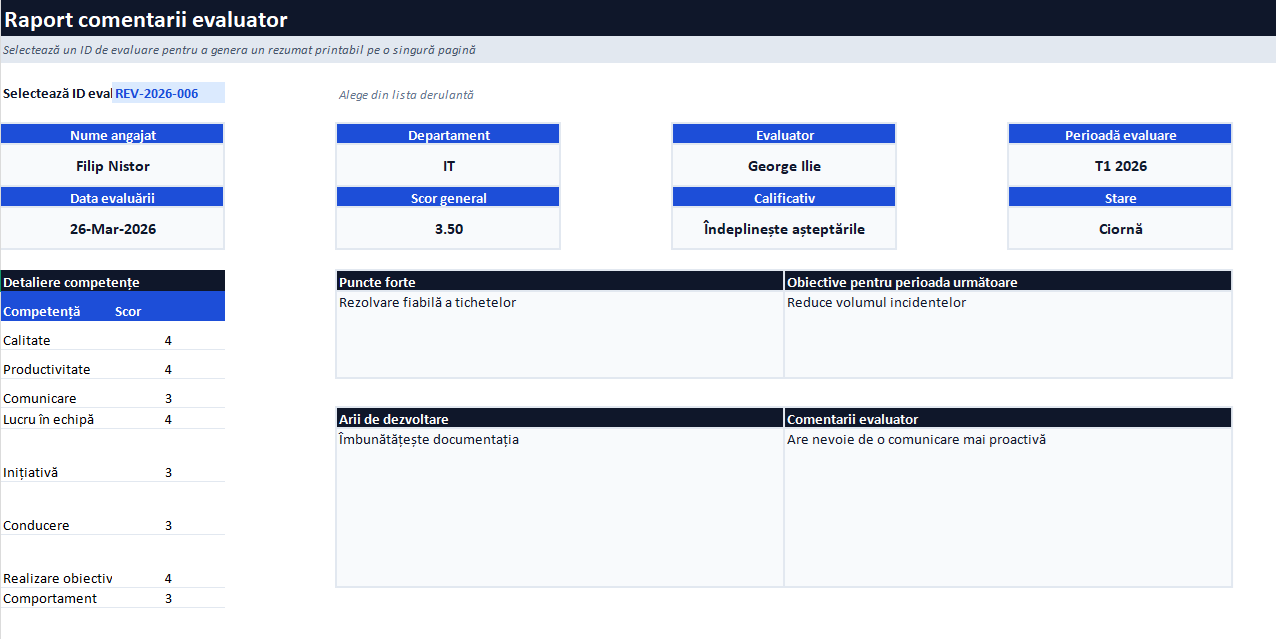Screen dimensions: 1276x639
Task: Click the 'Obiective pentru perioada următoare' header
Action: tap(1008, 282)
